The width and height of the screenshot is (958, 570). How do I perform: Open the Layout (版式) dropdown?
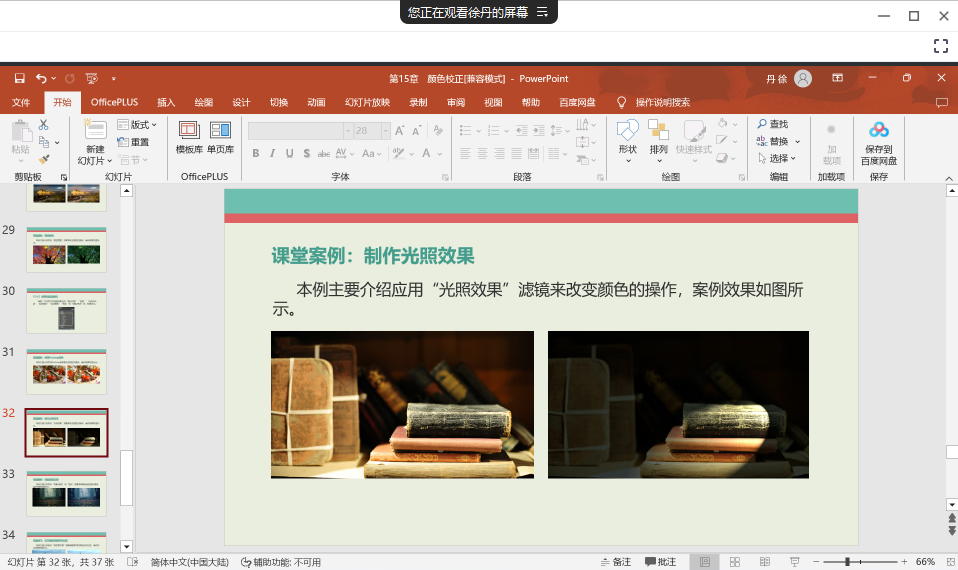(x=138, y=125)
